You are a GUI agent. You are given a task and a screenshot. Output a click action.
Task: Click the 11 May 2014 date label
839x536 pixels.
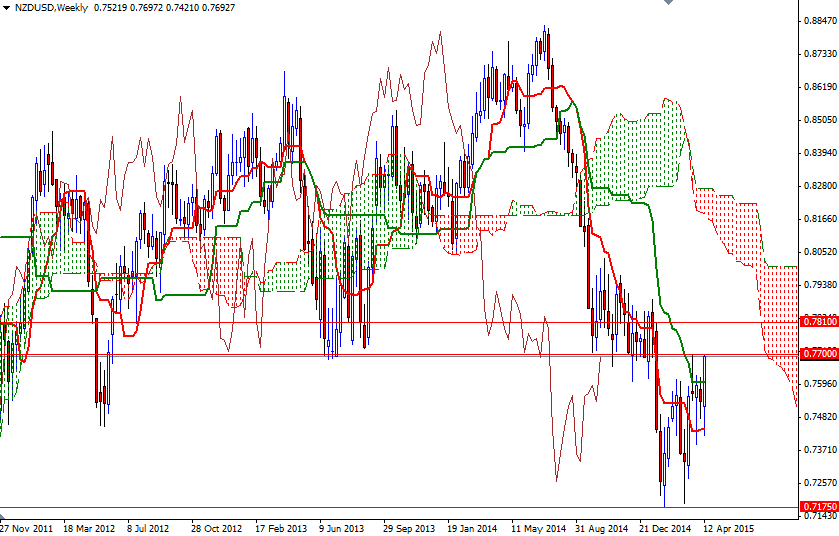pos(539,529)
